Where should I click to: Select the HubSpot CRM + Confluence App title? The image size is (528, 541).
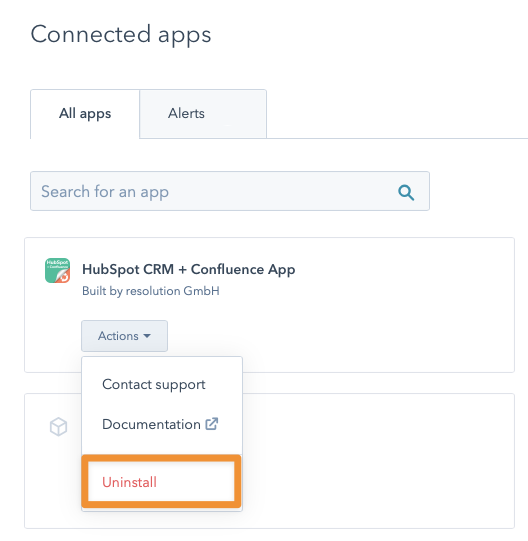coord(188,269)
